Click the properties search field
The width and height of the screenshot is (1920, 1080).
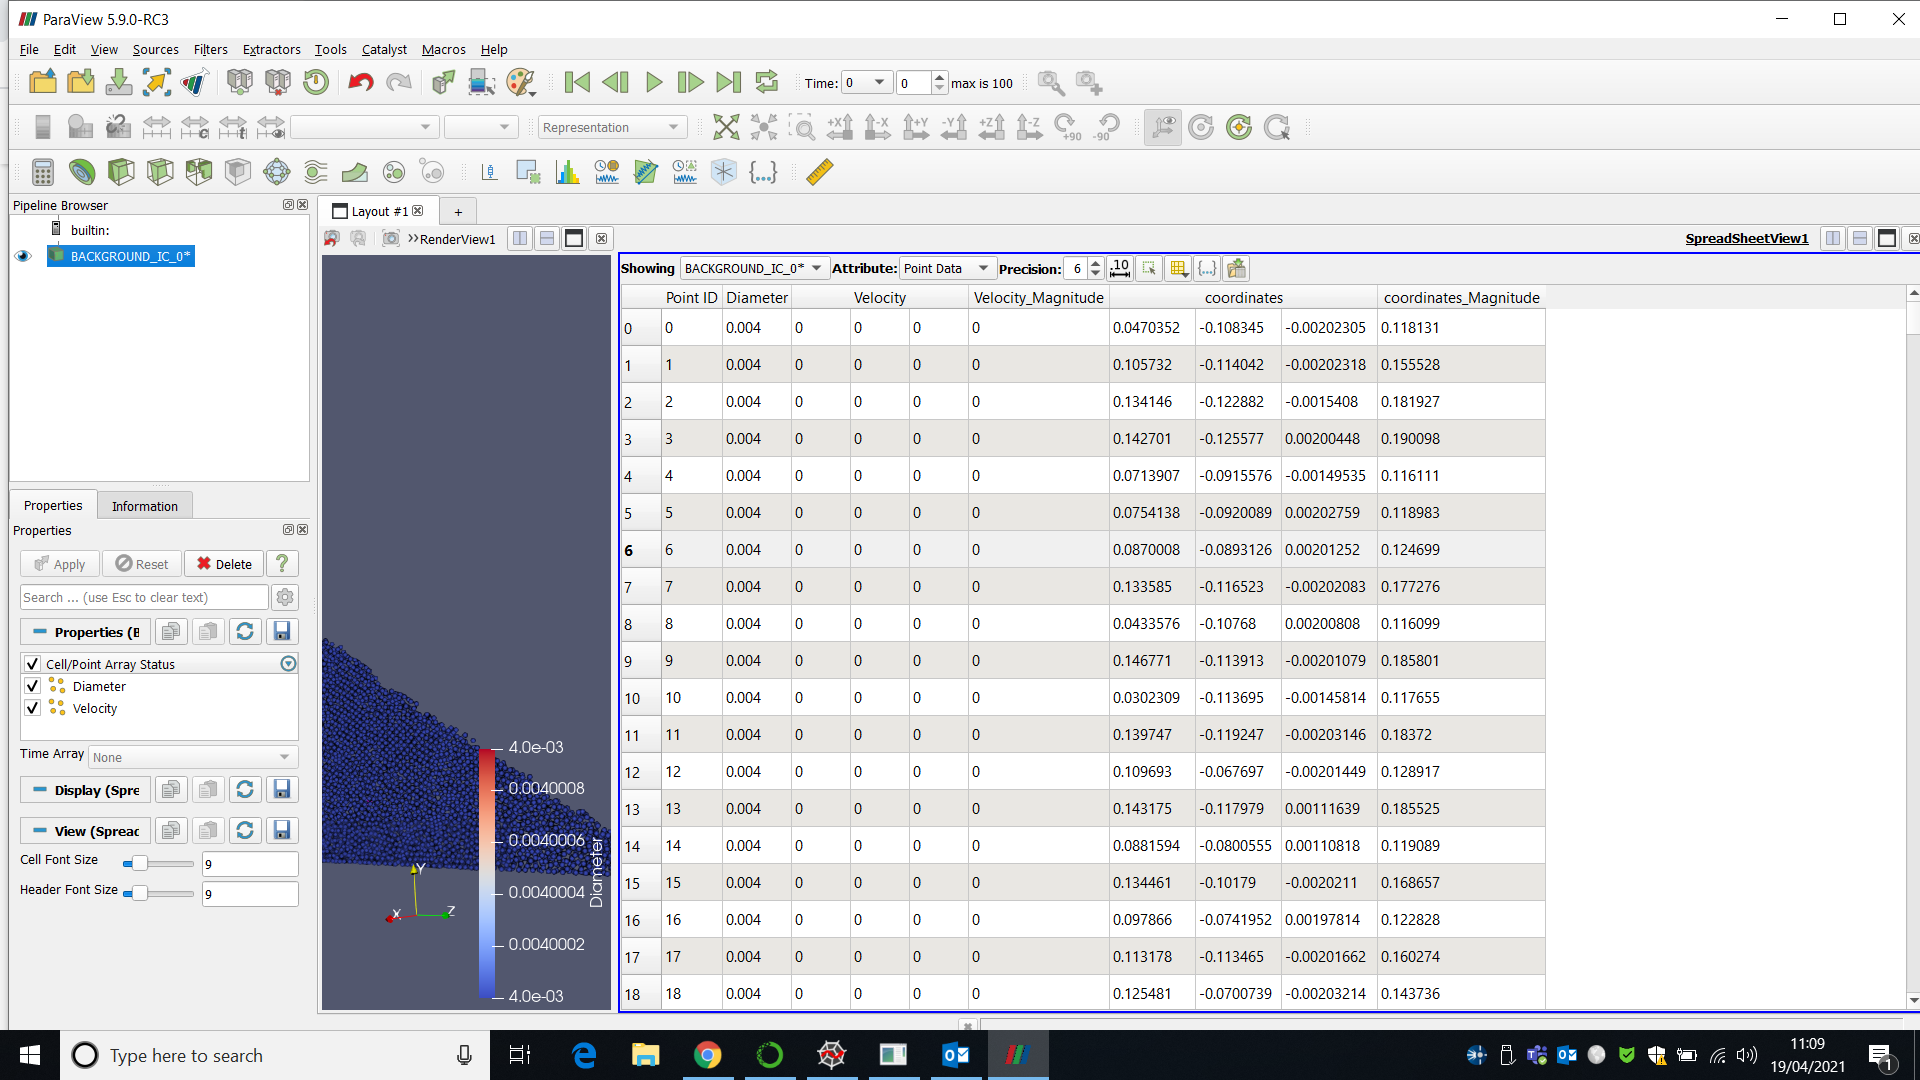click(x=144, y=597)
